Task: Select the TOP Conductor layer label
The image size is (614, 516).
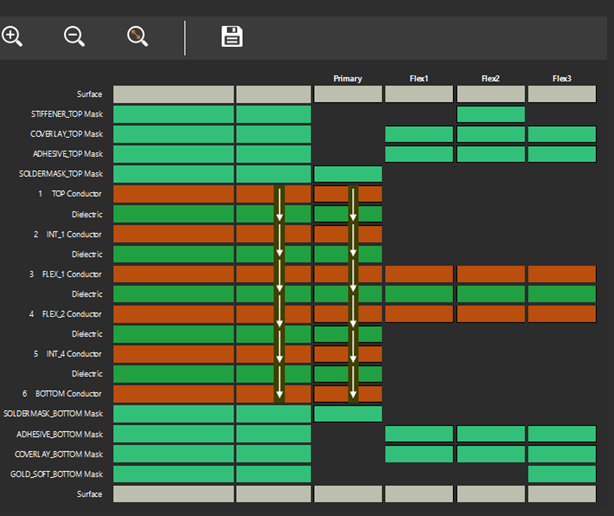Action: click(76, 194)
